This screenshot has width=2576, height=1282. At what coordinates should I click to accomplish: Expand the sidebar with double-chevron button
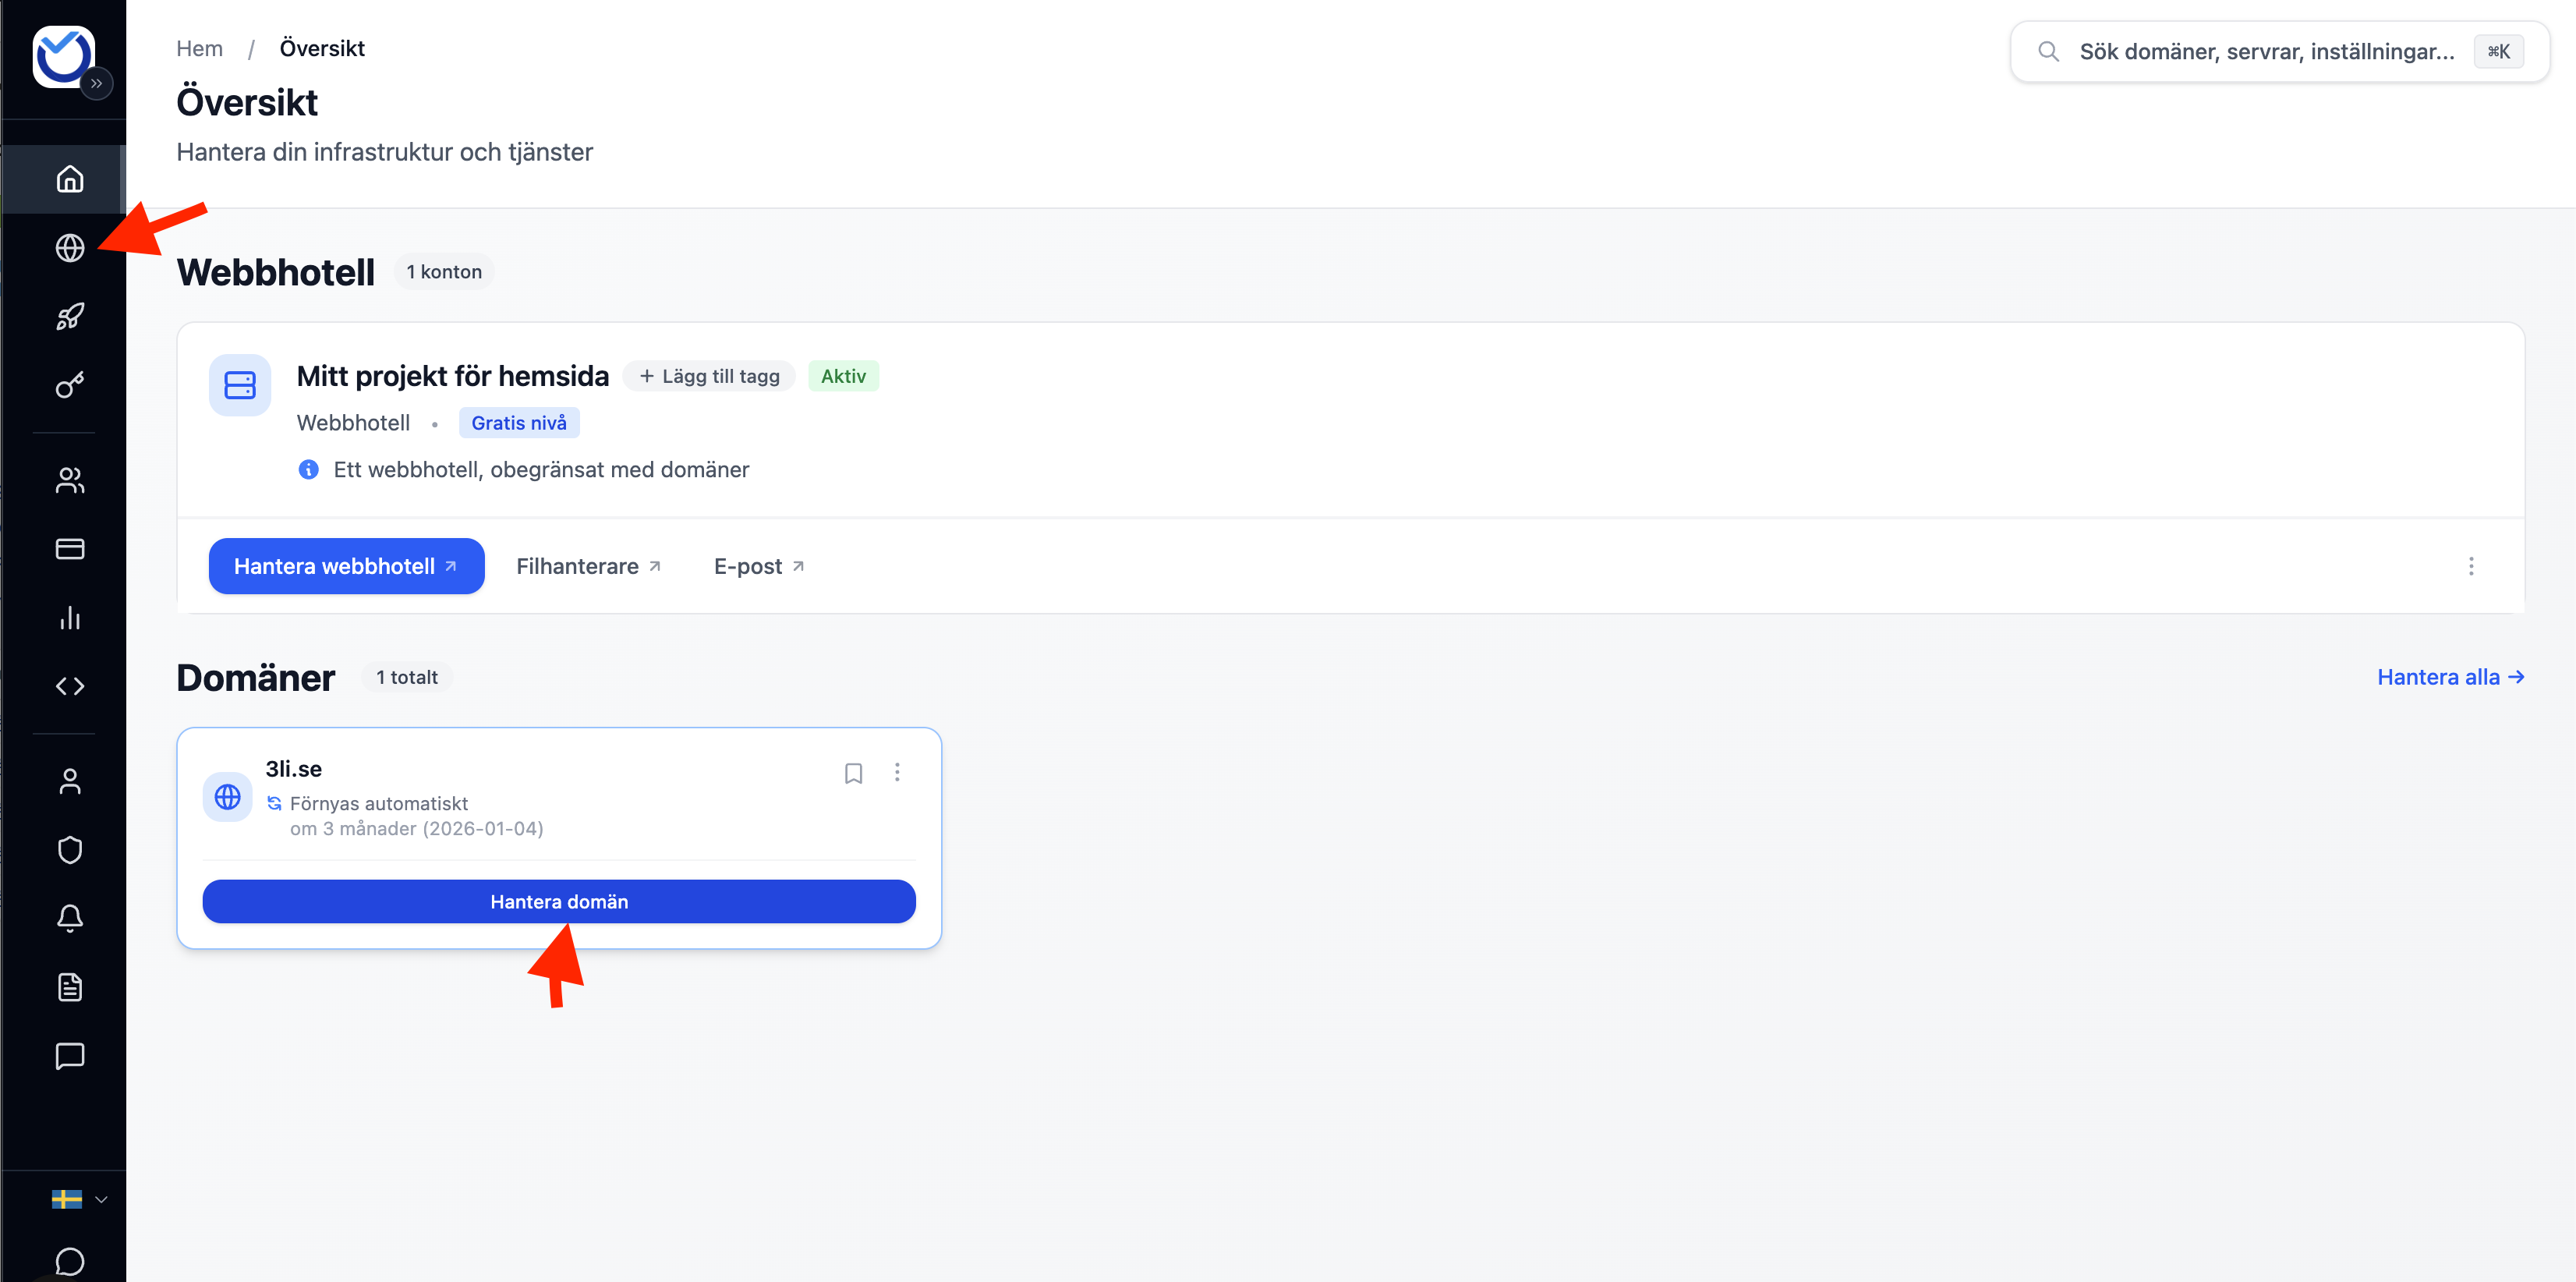(x=96, y=83)
